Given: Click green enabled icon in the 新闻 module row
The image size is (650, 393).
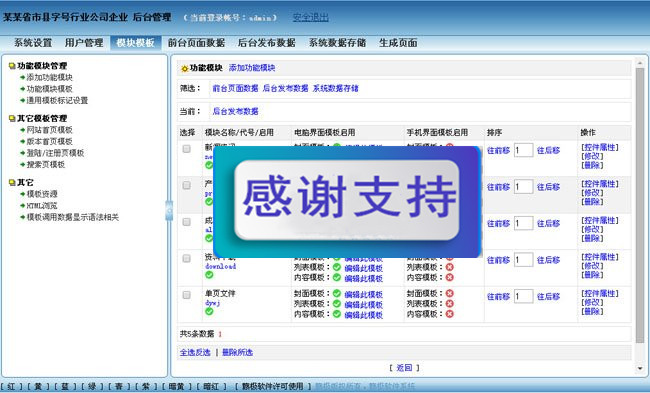Looking at the screenshot, I should (209, 165).
